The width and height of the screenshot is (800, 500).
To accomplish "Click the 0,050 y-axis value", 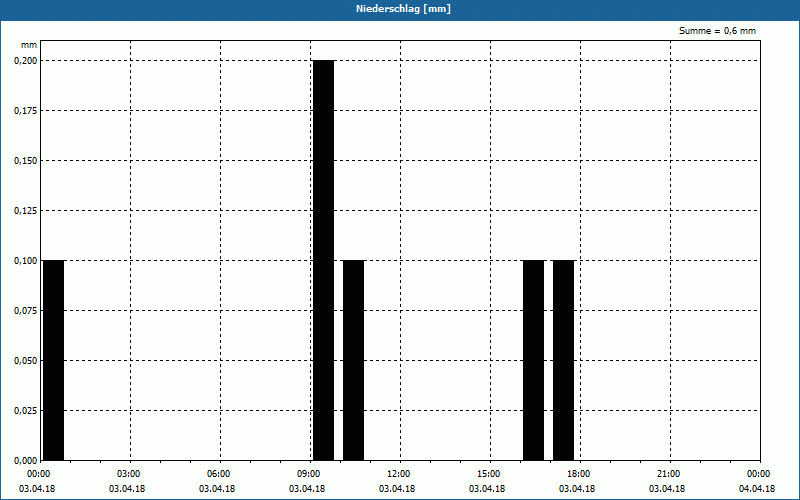I will pyautogui.click(x=26, y=360).
